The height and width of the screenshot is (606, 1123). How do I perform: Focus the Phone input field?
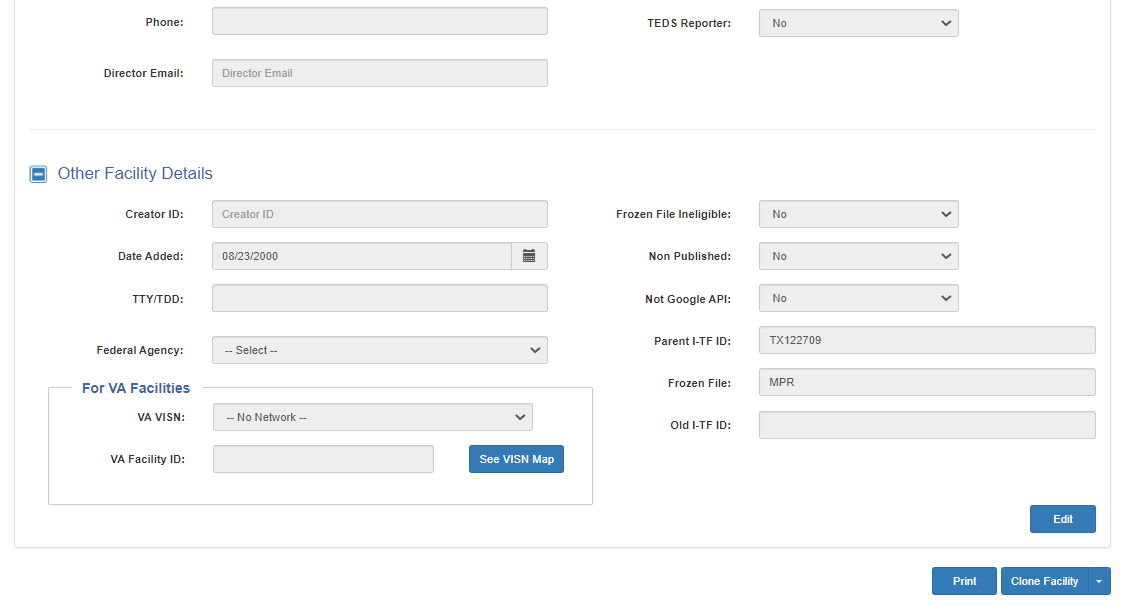379,21
